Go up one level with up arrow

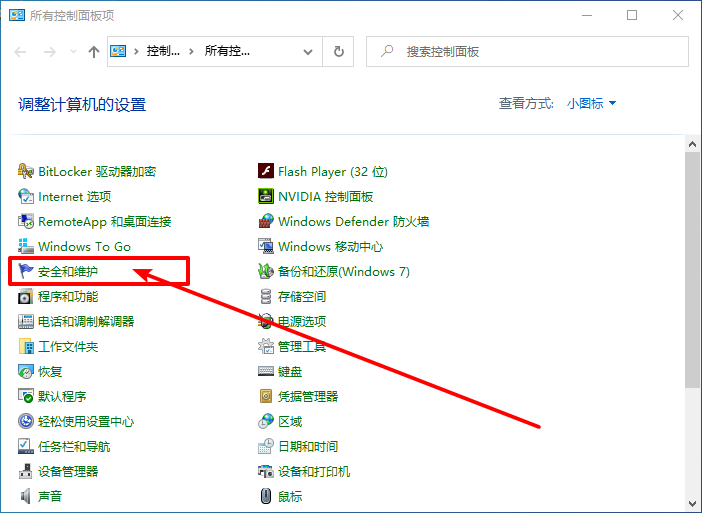(x=94, y=52)
